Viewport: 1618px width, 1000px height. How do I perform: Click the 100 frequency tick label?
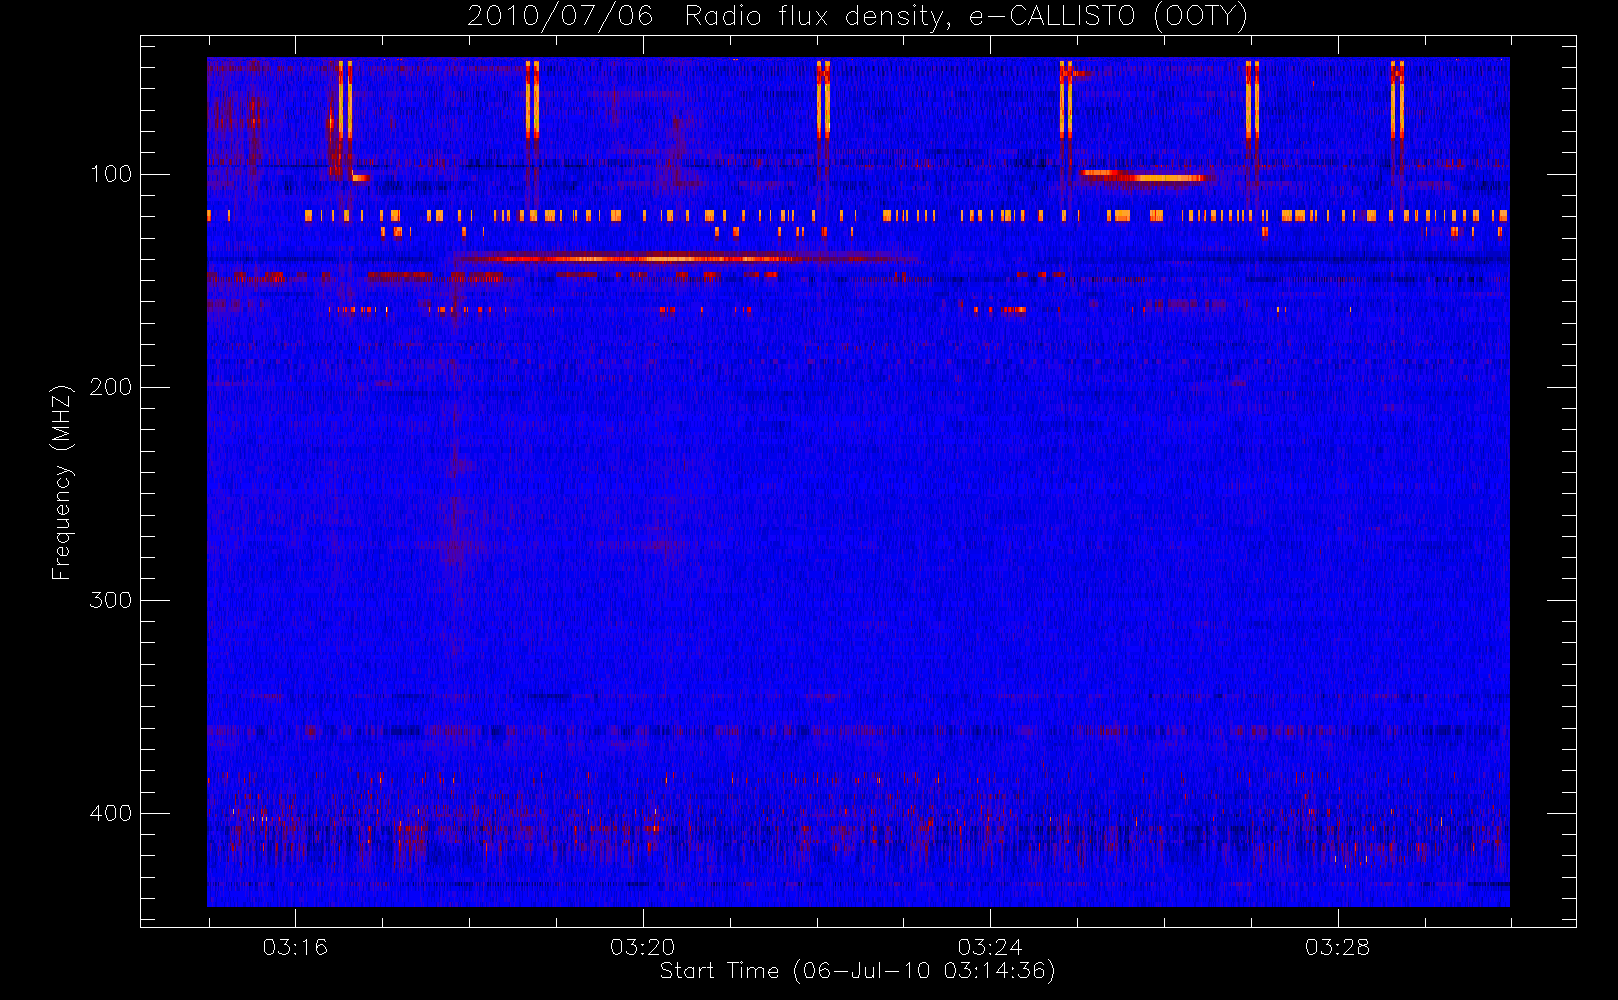pyautogui.click(x=111, y=174)
